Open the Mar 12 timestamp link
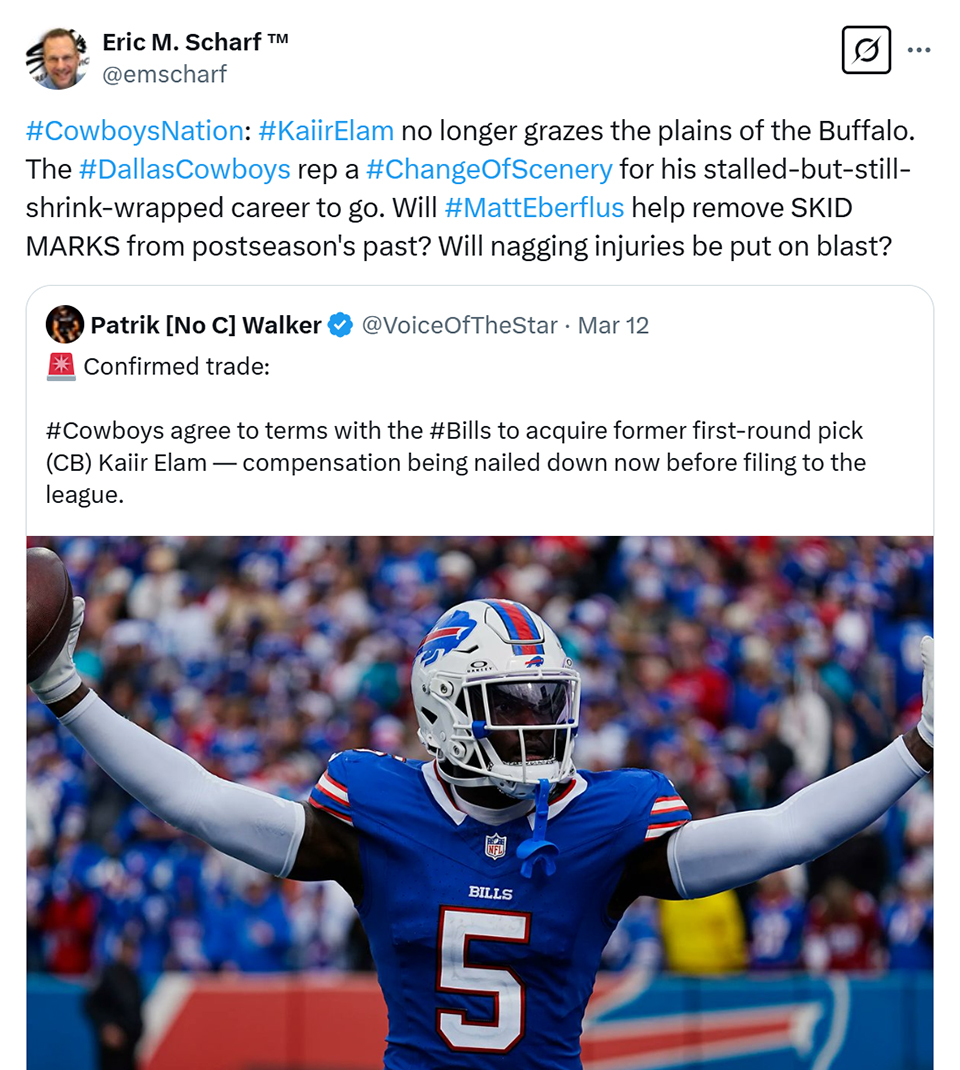This screenshot has width=960, height=1070. [613, 325]
